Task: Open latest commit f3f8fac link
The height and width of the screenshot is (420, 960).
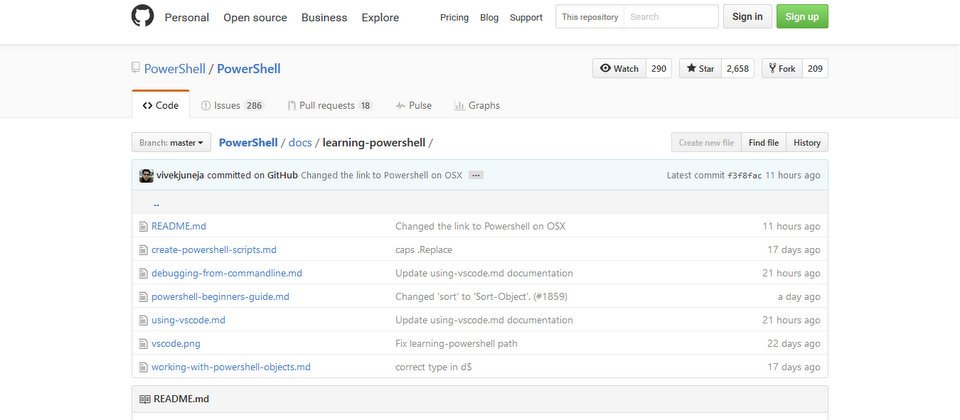Action: point(744,176)
